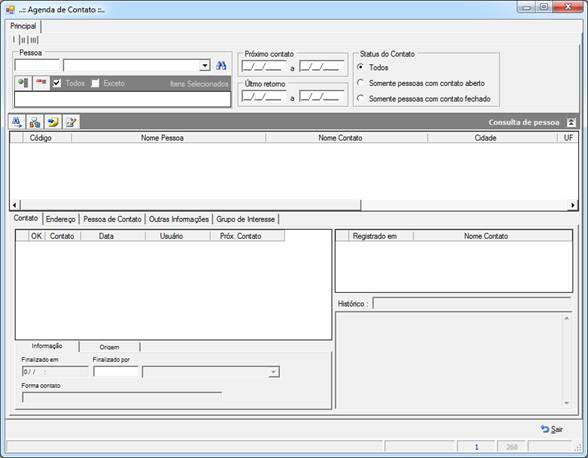This screenshot has width=588, height=458.
Task: Click the Próximo contato end date field
Action: [321, 67]
